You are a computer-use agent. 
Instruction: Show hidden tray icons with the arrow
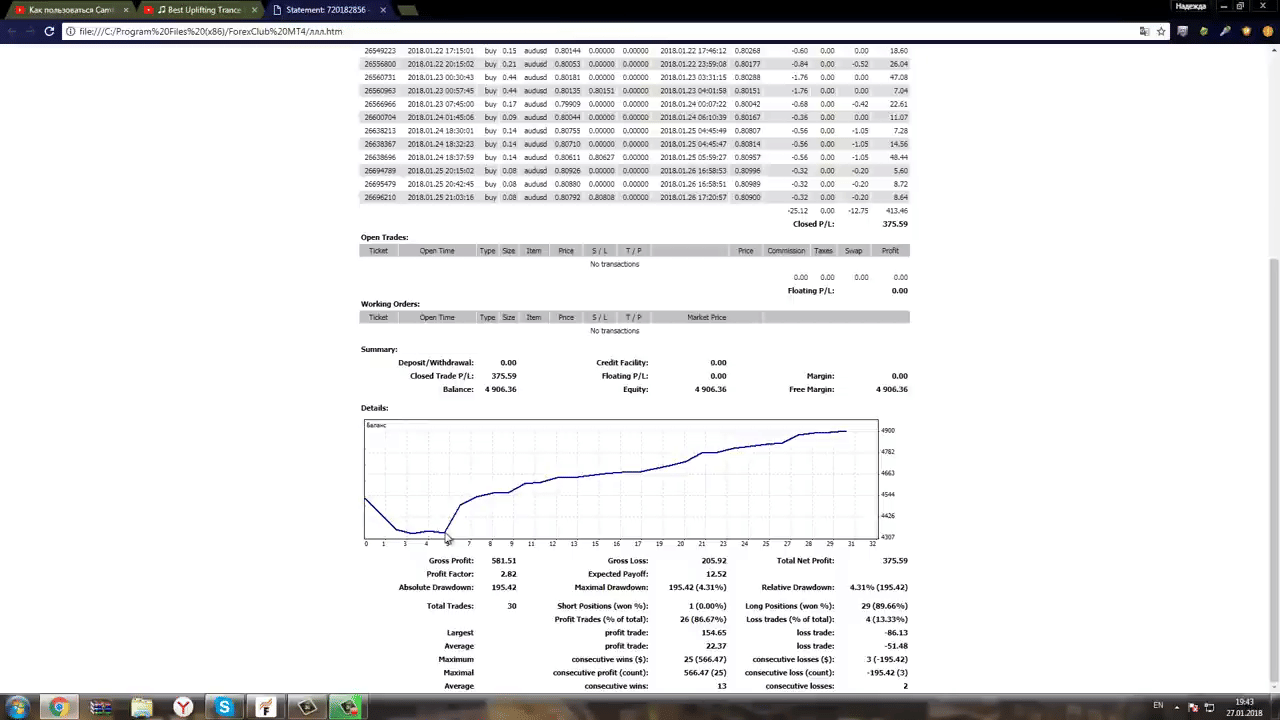[1175, 706]
